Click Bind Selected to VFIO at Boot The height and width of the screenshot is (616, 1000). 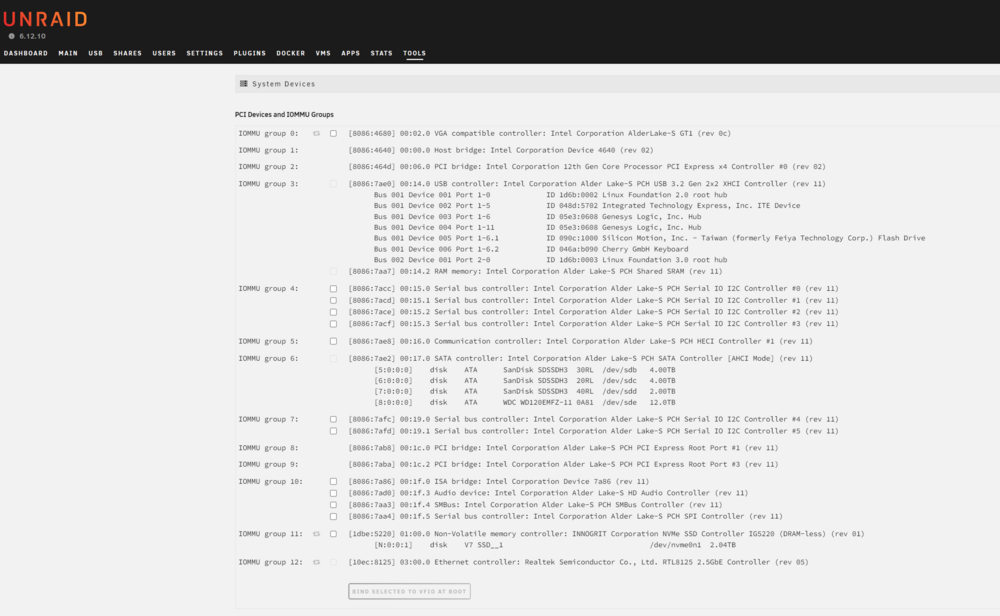pyautogui.click(x=409, y=591)
